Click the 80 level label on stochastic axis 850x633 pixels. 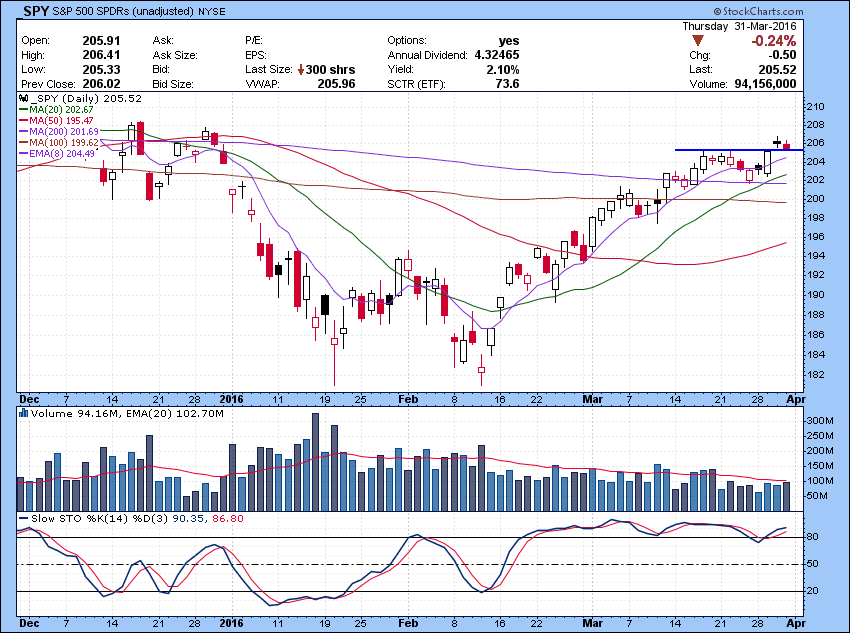coord(813,537)
